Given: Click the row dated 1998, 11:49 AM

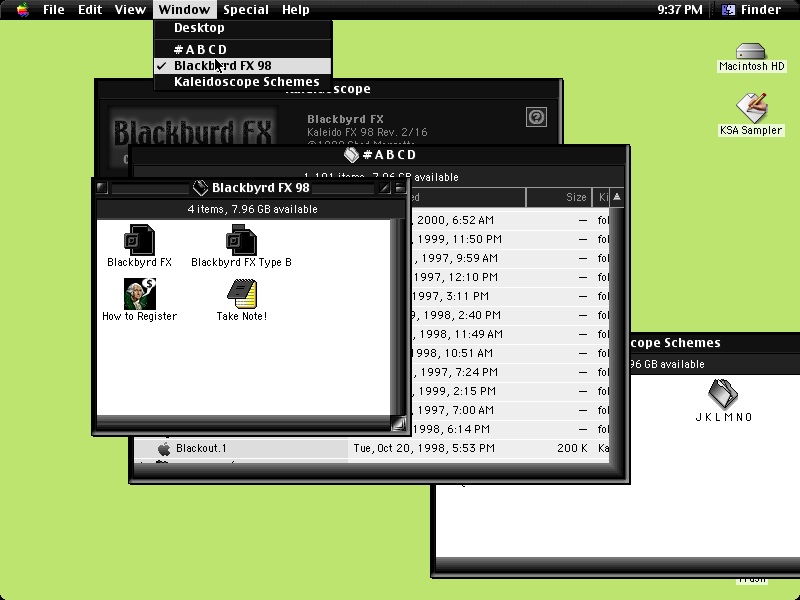Looking at the screenshot, I should coord(509,334).
